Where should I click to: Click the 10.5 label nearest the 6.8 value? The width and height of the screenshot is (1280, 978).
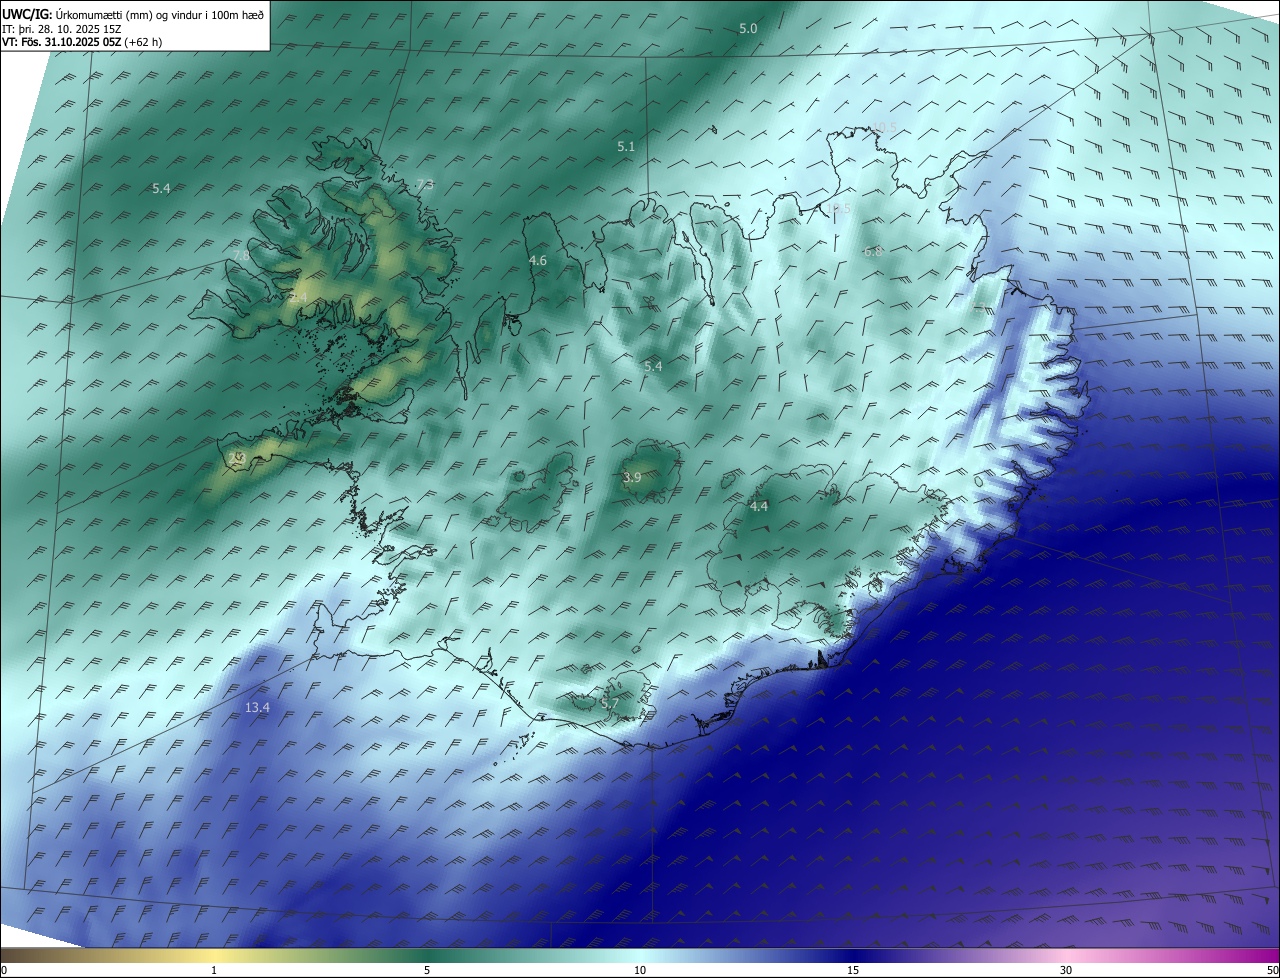[838, 209]
